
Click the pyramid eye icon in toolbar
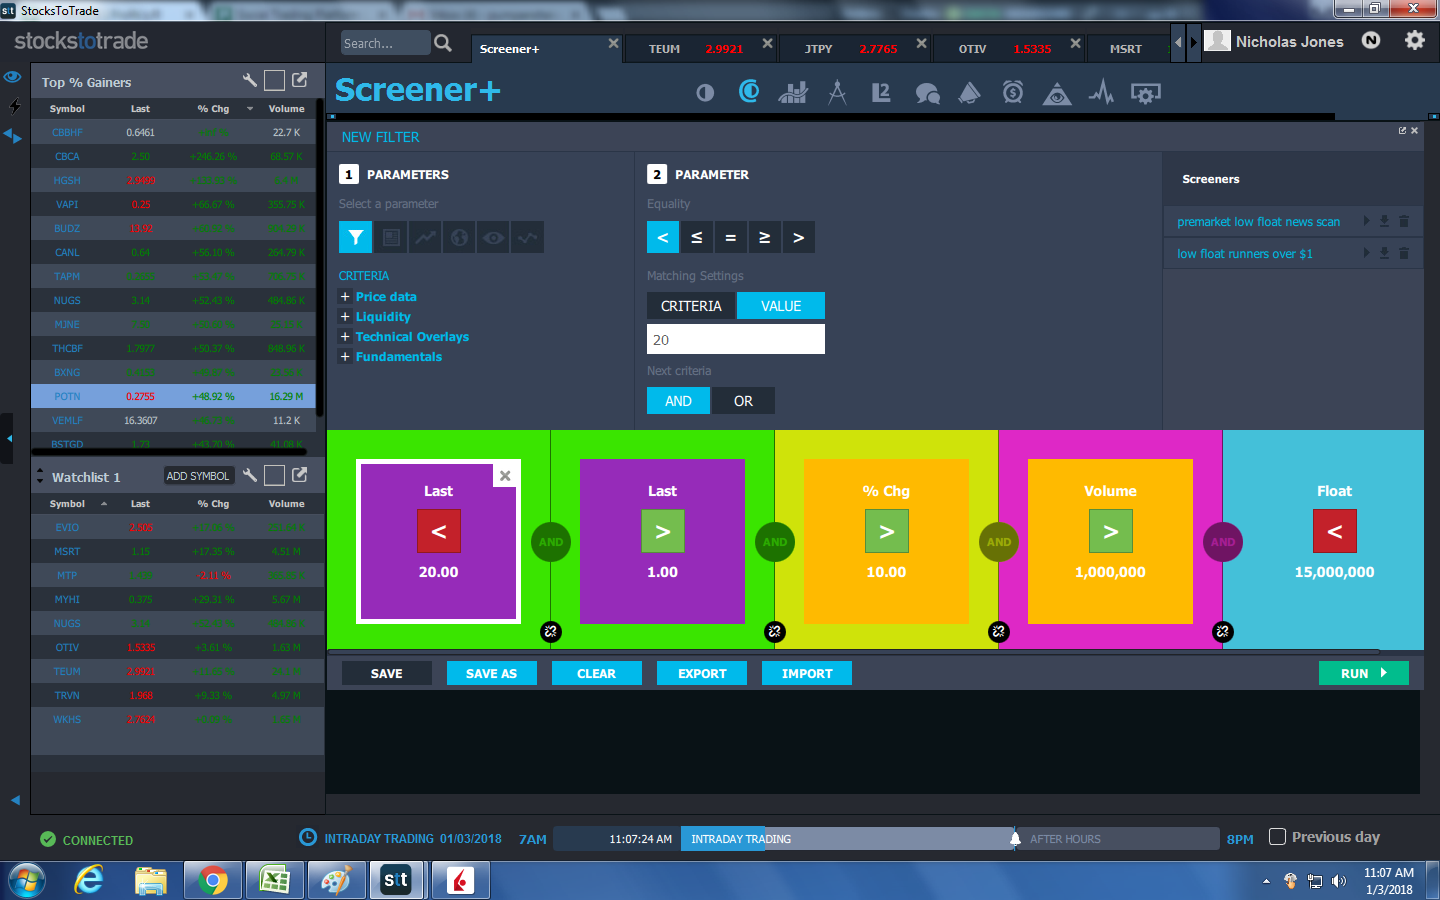pyautogui.click(x=1057, y=93)
